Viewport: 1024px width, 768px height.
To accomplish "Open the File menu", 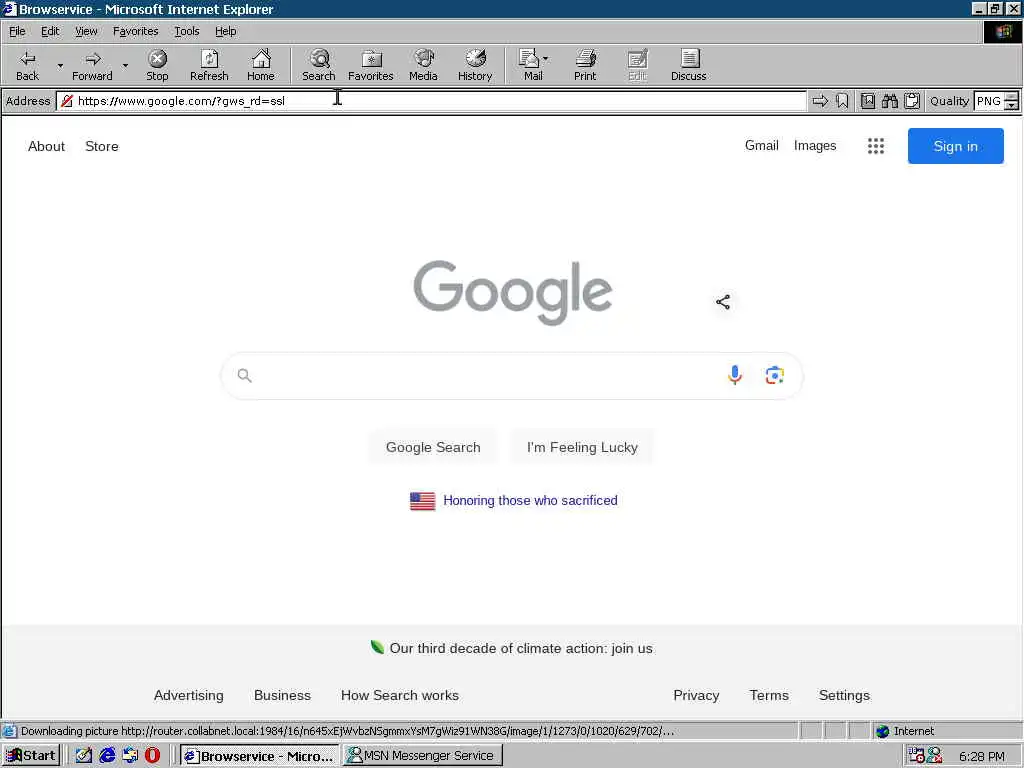I will pos(17,31).
